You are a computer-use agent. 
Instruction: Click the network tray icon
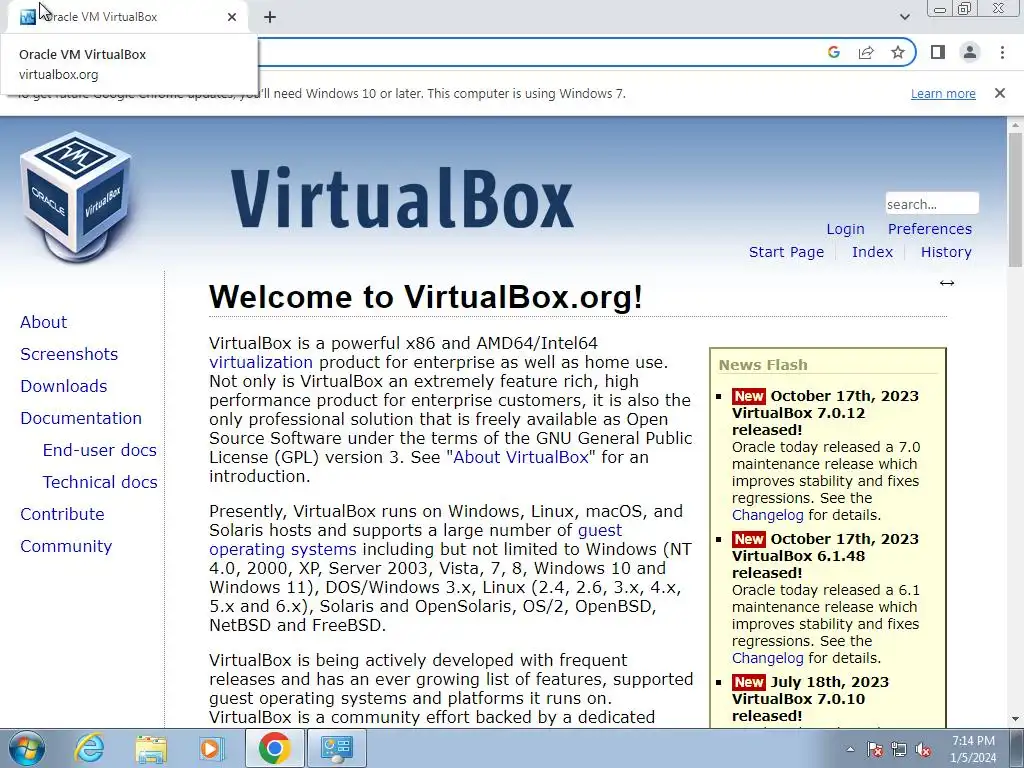[x=899, y=749]
